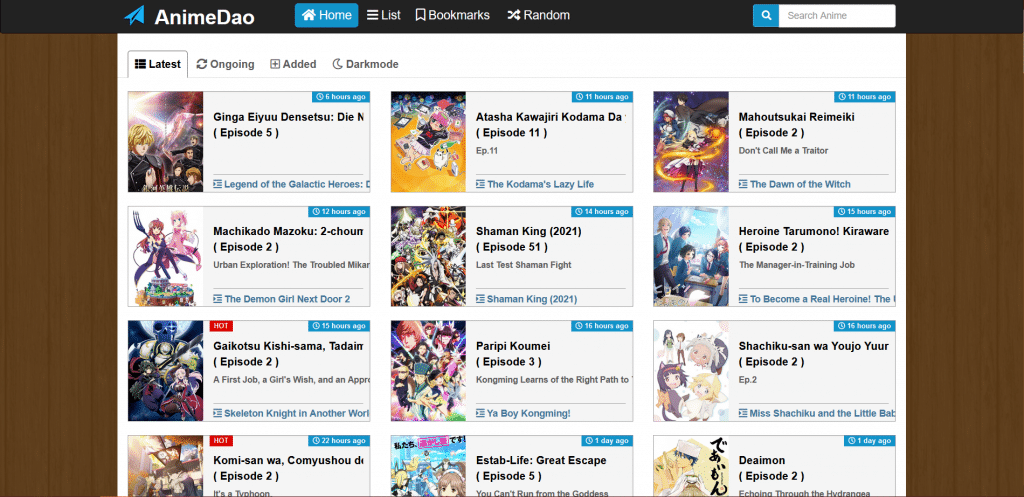The width and height of the screenshot is (1024, 497).
Task: Switch to the Latest tab
Action: click(x=158, y=64)
